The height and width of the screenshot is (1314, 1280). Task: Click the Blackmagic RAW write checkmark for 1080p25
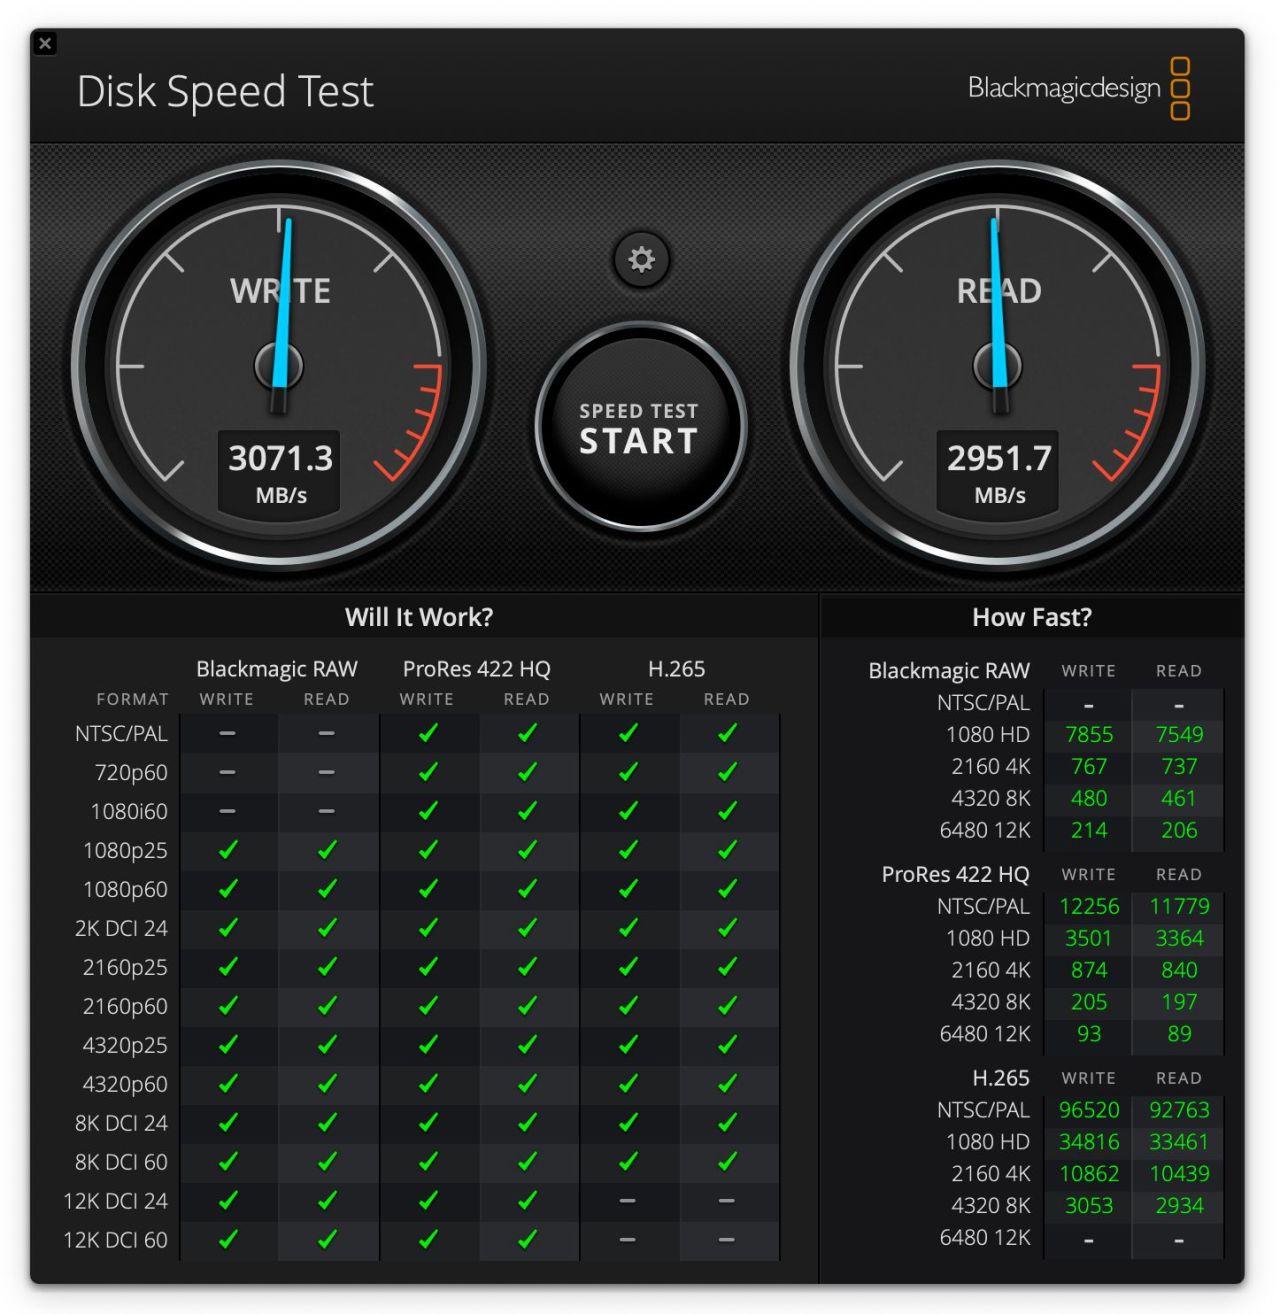[x=228, y=850]
